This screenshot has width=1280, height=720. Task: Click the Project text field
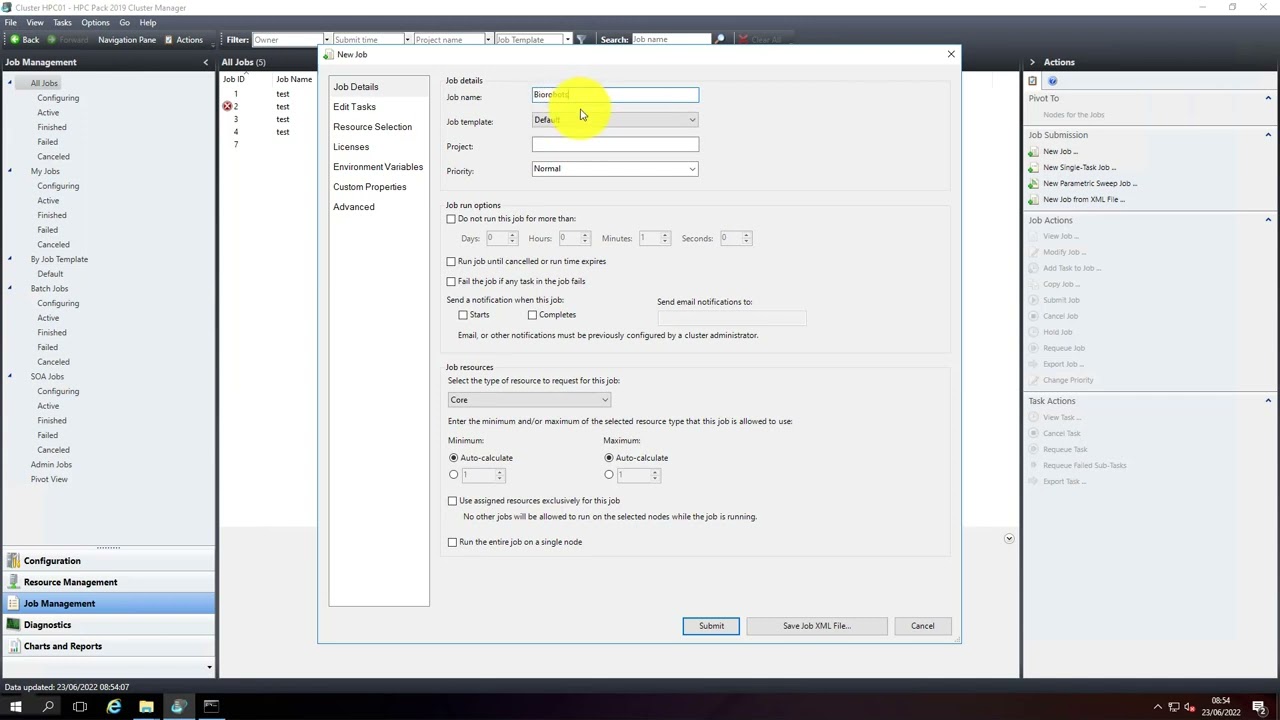click(x=615, y=145)
